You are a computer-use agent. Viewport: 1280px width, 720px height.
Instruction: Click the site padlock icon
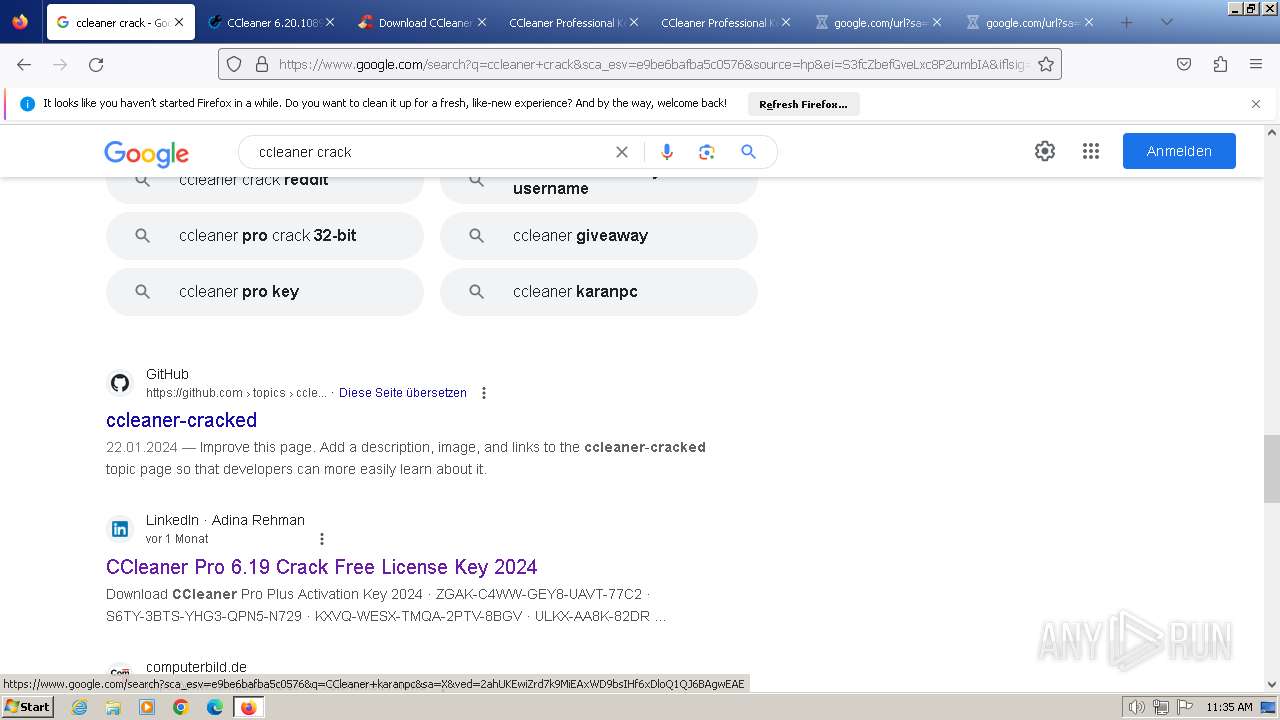point(262,64)
